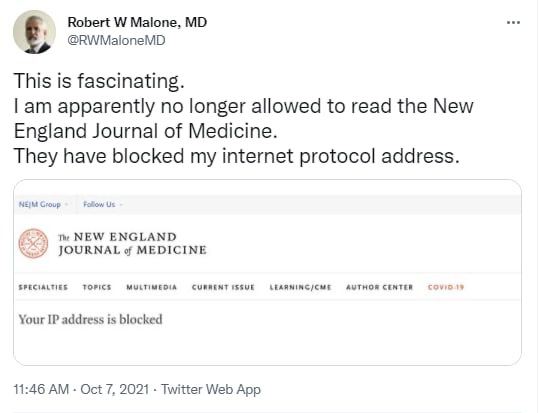Expand the Follow Us dropdown
Screen dimensions: 539x413
[x=103, y=204]
